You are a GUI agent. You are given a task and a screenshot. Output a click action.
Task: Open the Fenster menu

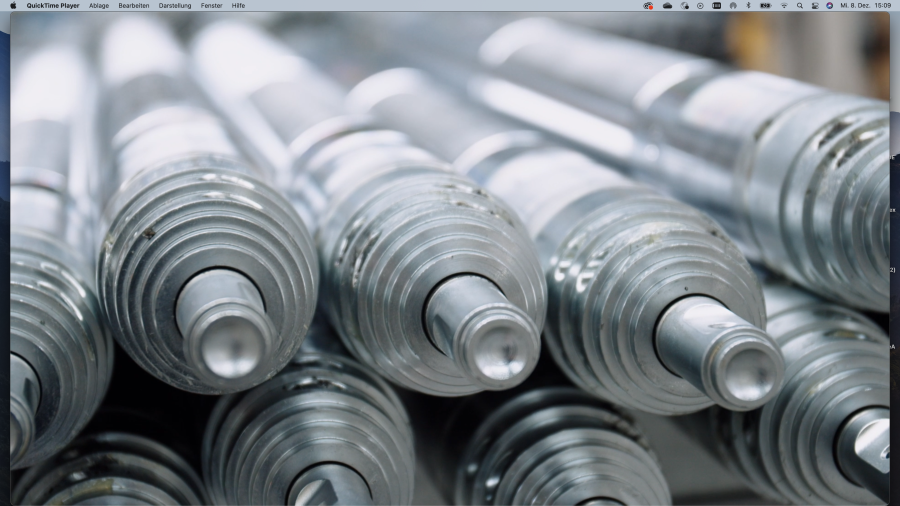(x=212, y=5)
